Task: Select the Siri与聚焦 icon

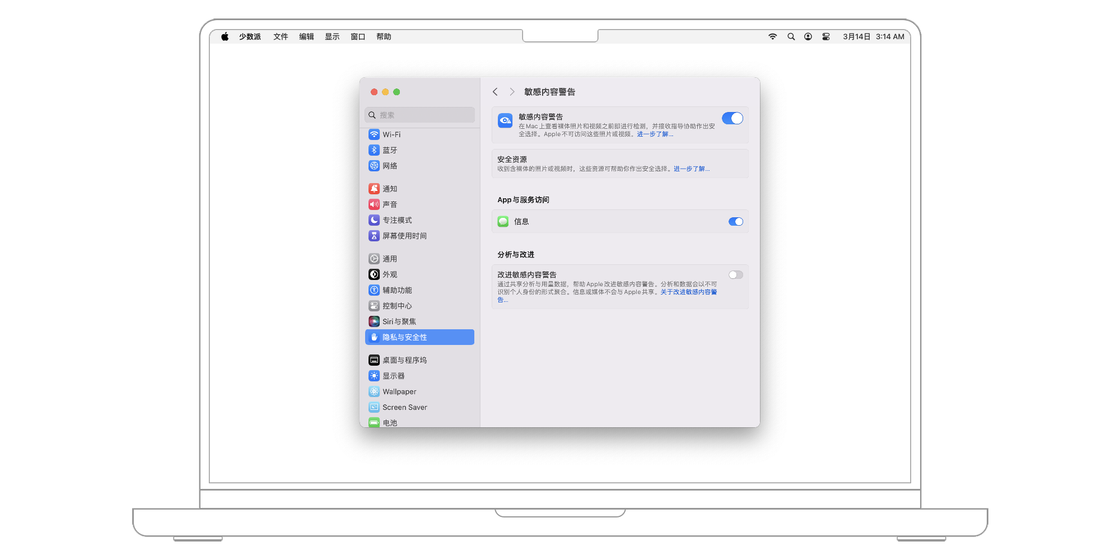Action: (374, 321)
